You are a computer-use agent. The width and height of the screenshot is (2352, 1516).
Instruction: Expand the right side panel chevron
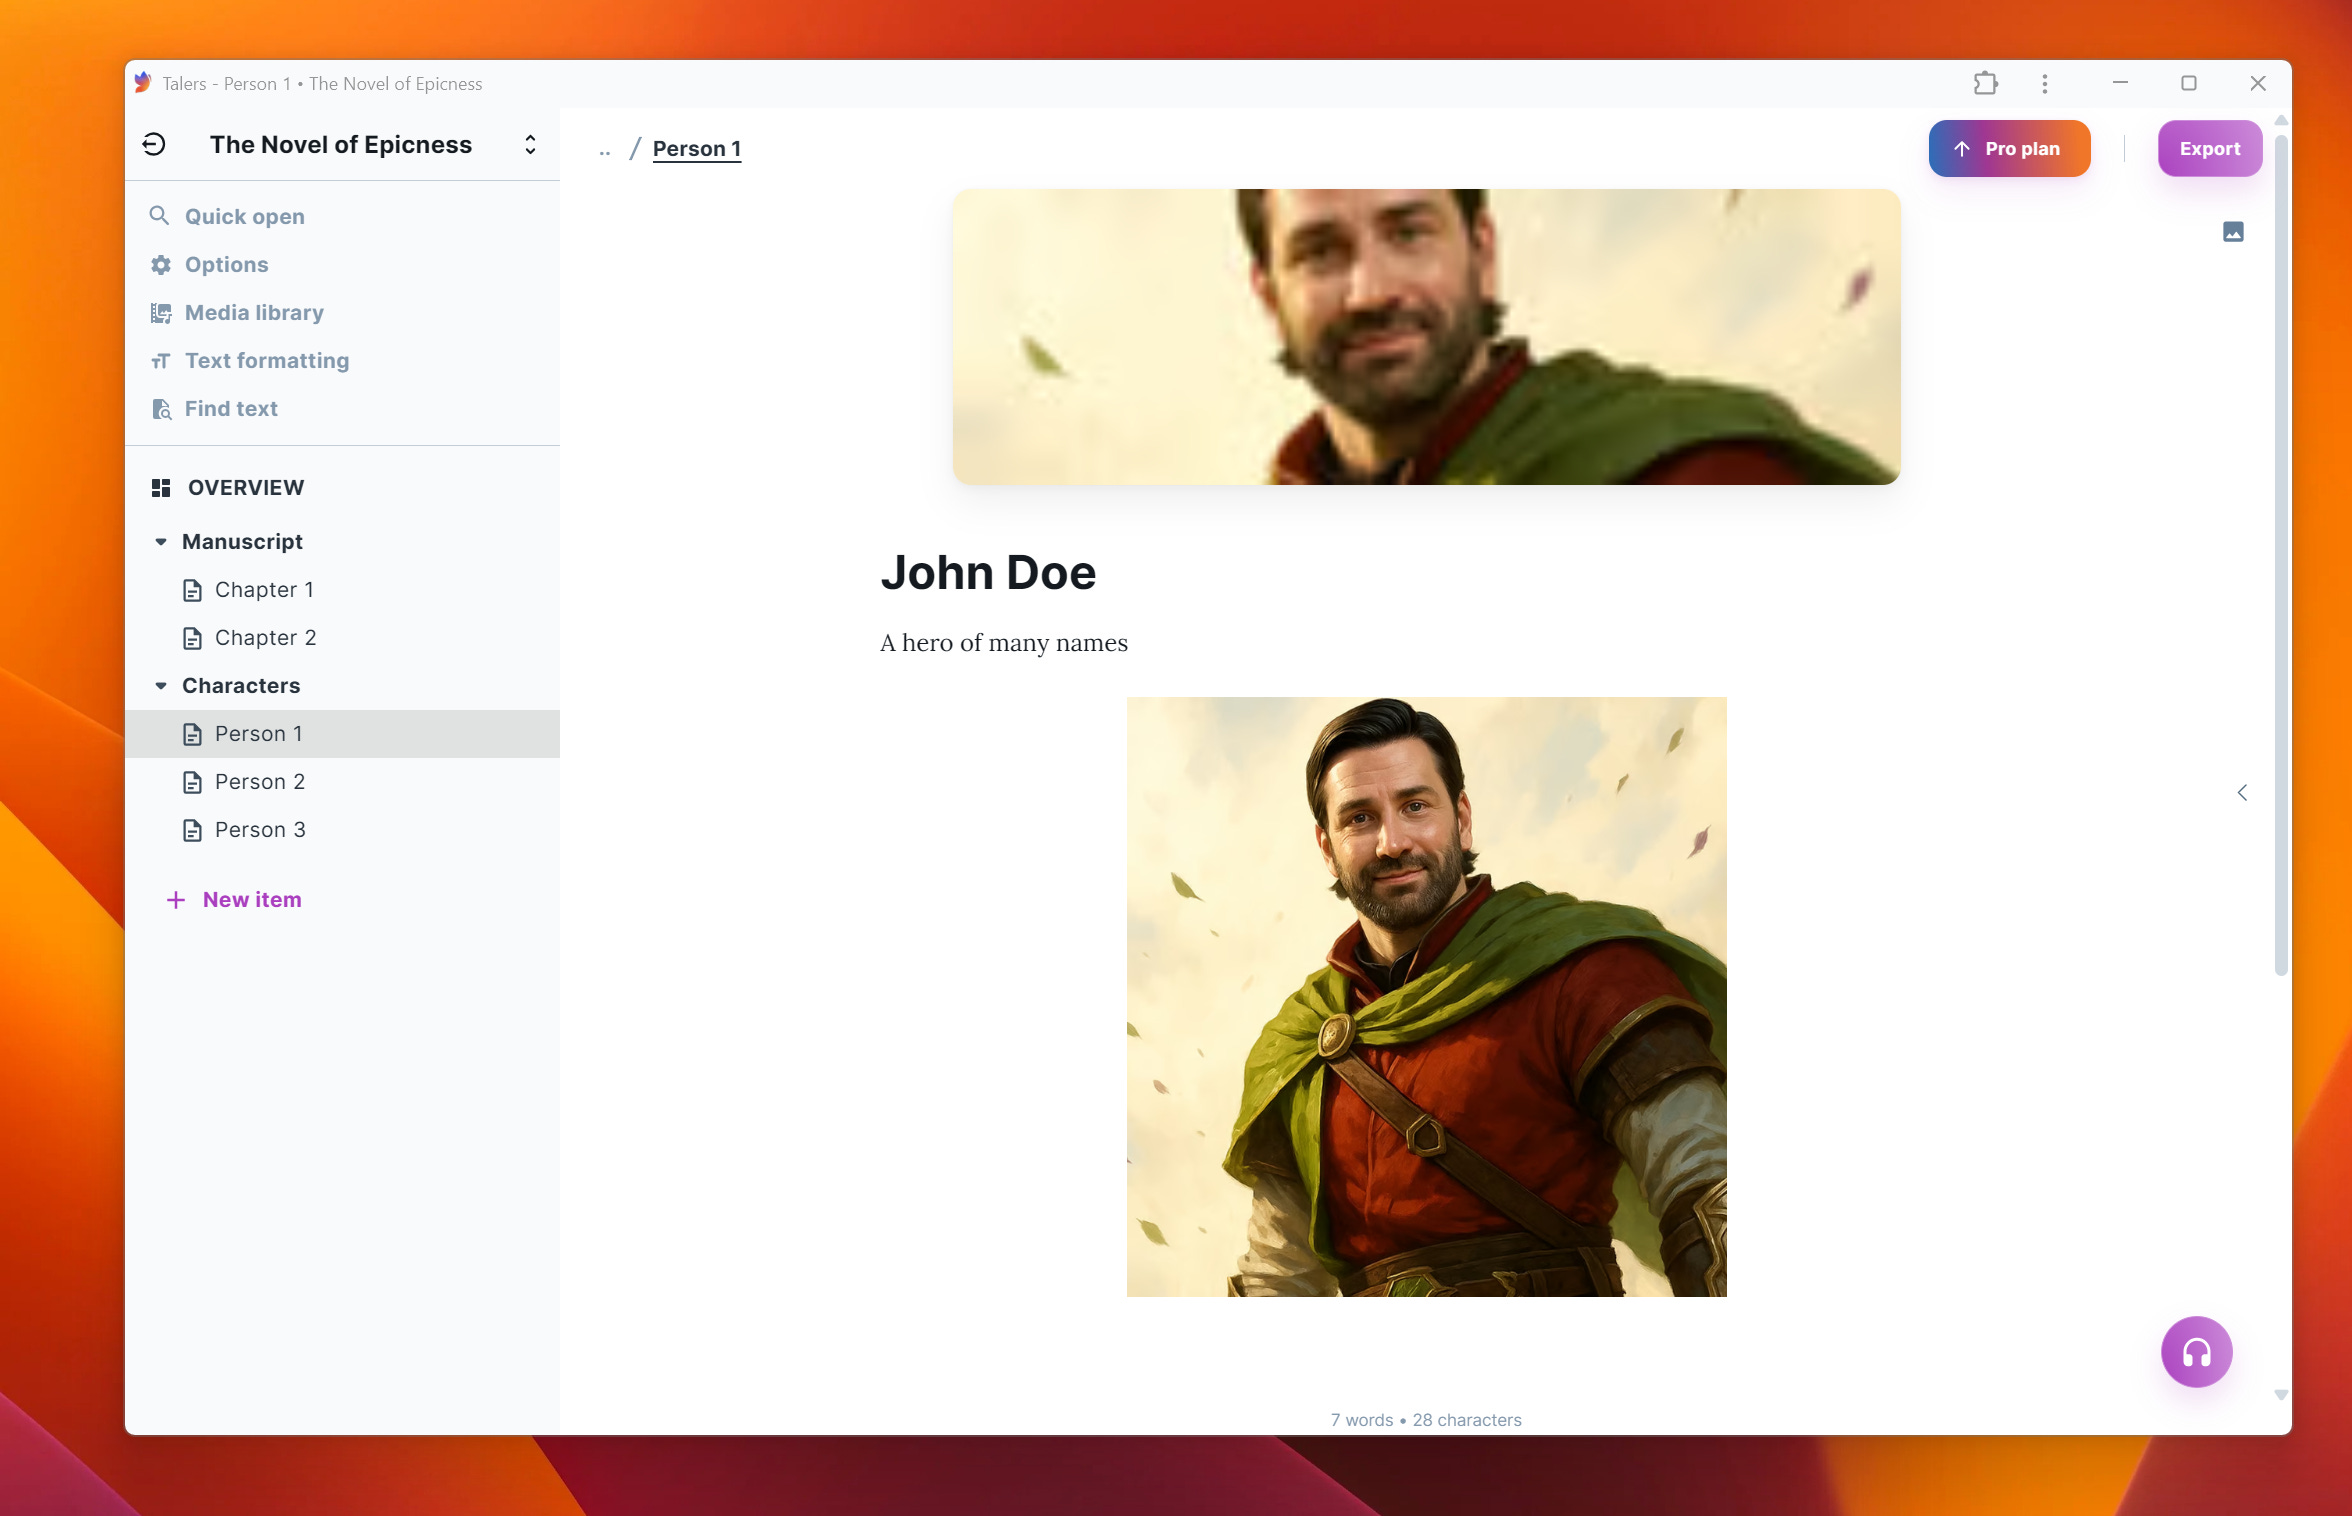point(2242,792)
